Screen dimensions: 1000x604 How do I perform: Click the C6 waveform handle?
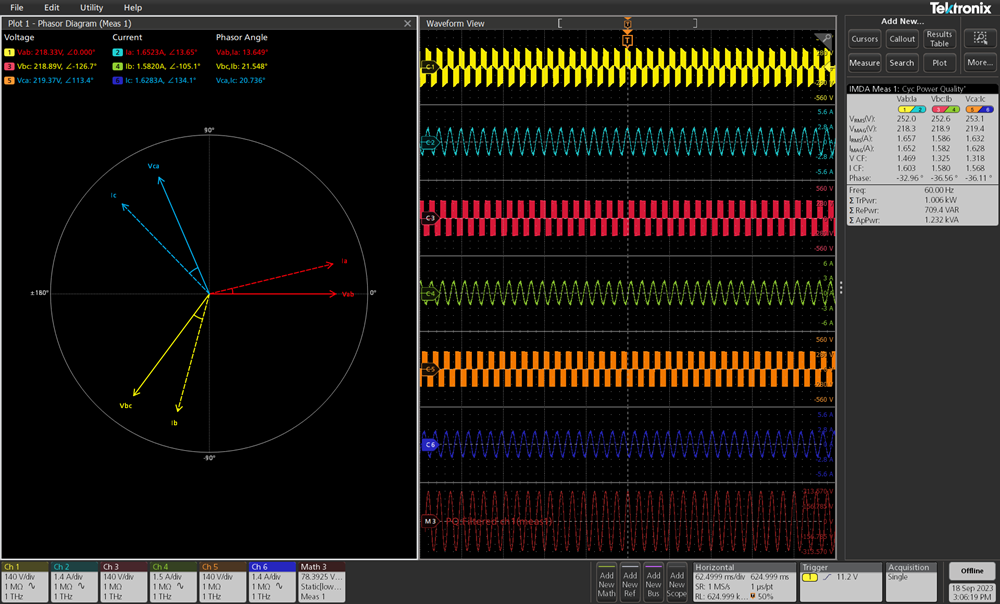click(428, 446)
